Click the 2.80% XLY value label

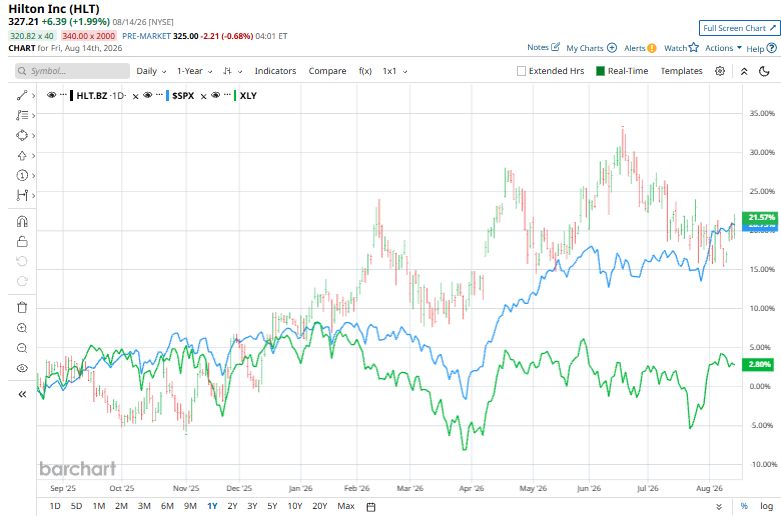(x=760, y=364)
